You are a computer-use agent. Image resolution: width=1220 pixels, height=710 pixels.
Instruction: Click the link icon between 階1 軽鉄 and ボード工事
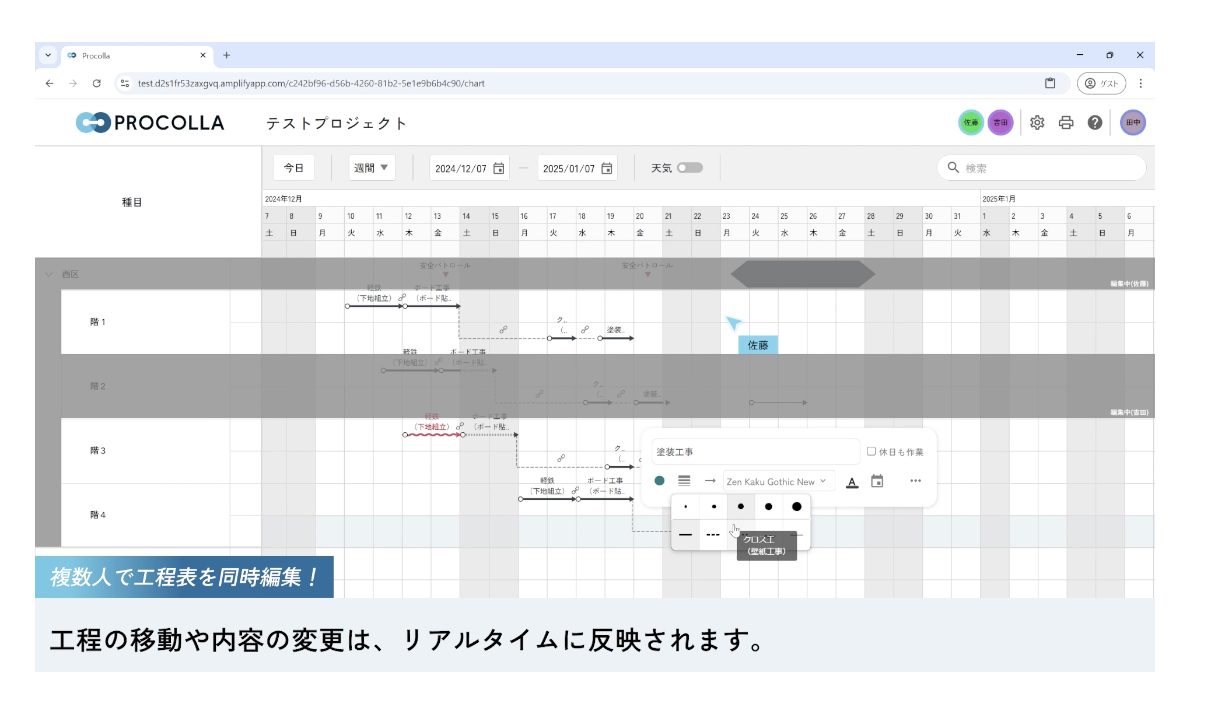click(x=401, y=298)
